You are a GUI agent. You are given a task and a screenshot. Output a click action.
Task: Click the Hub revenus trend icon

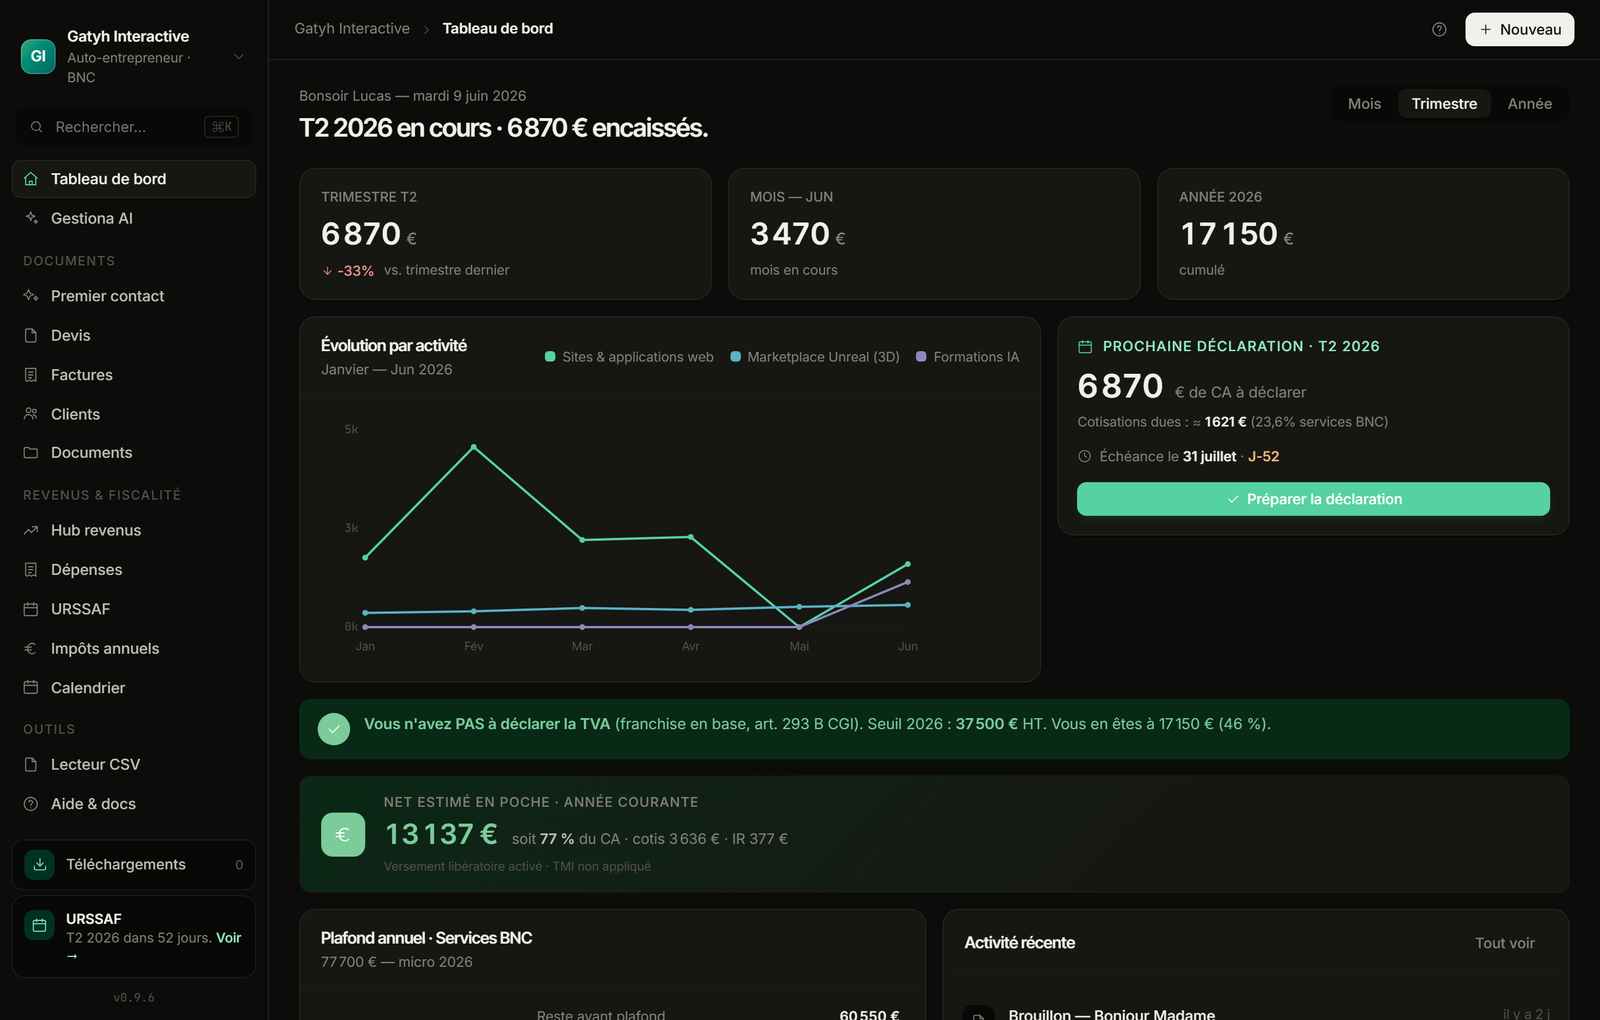[31, 530]
